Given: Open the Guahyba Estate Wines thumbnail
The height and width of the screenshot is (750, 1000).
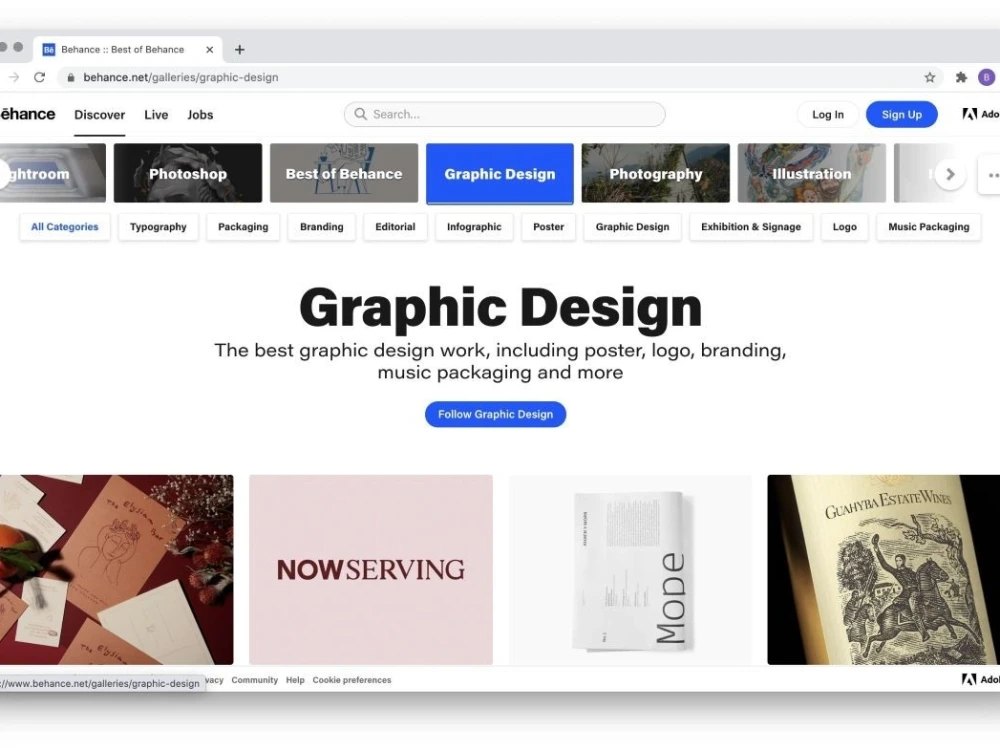Looking at the screenshot, I should 883,570.
